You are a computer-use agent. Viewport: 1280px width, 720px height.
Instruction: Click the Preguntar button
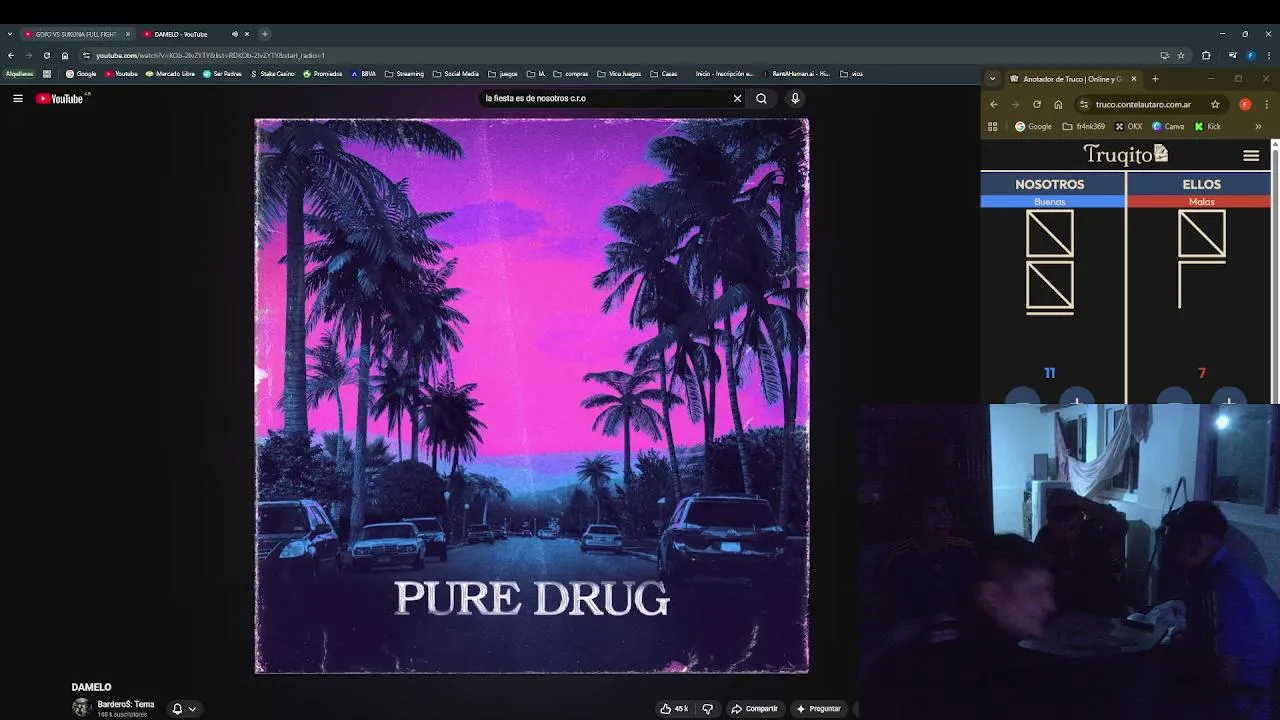(x=818, y=708)
